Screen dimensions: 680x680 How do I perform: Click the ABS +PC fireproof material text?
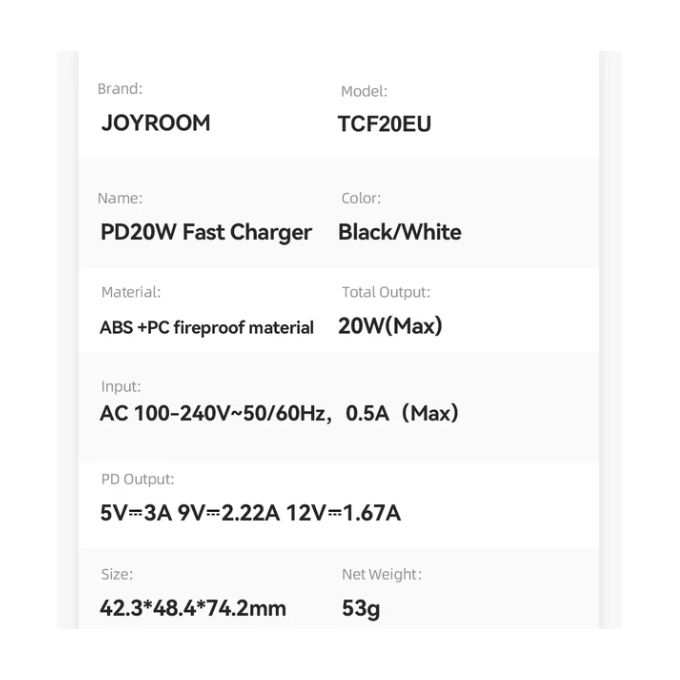tap(207, 328)
